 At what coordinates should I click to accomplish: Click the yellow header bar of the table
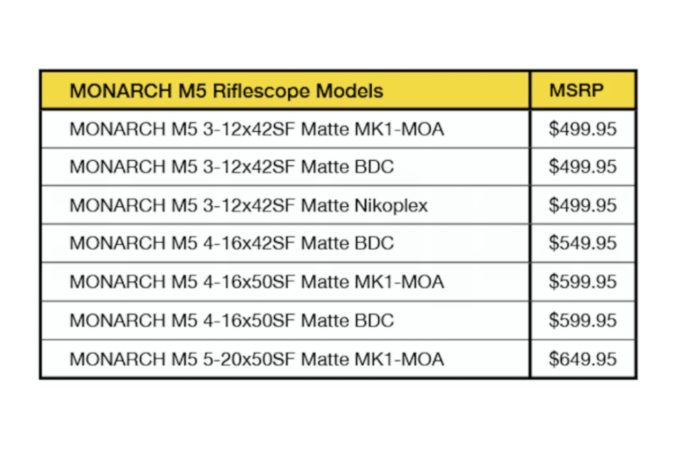338,90
